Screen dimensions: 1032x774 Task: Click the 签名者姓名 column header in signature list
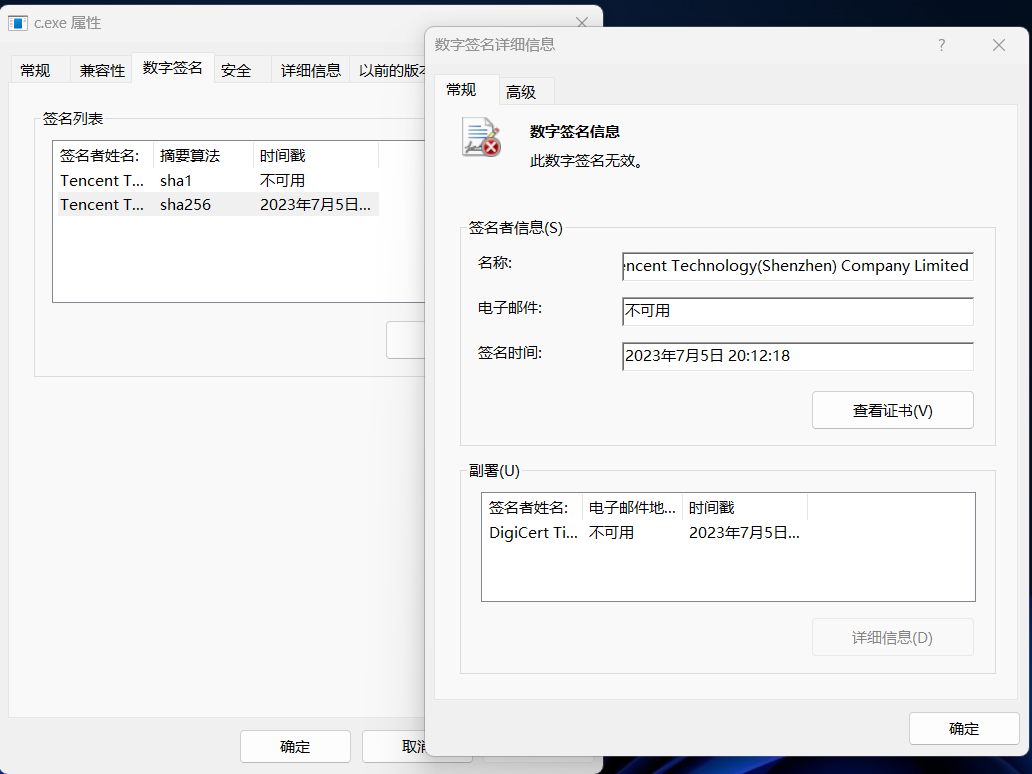pos(103,155)
